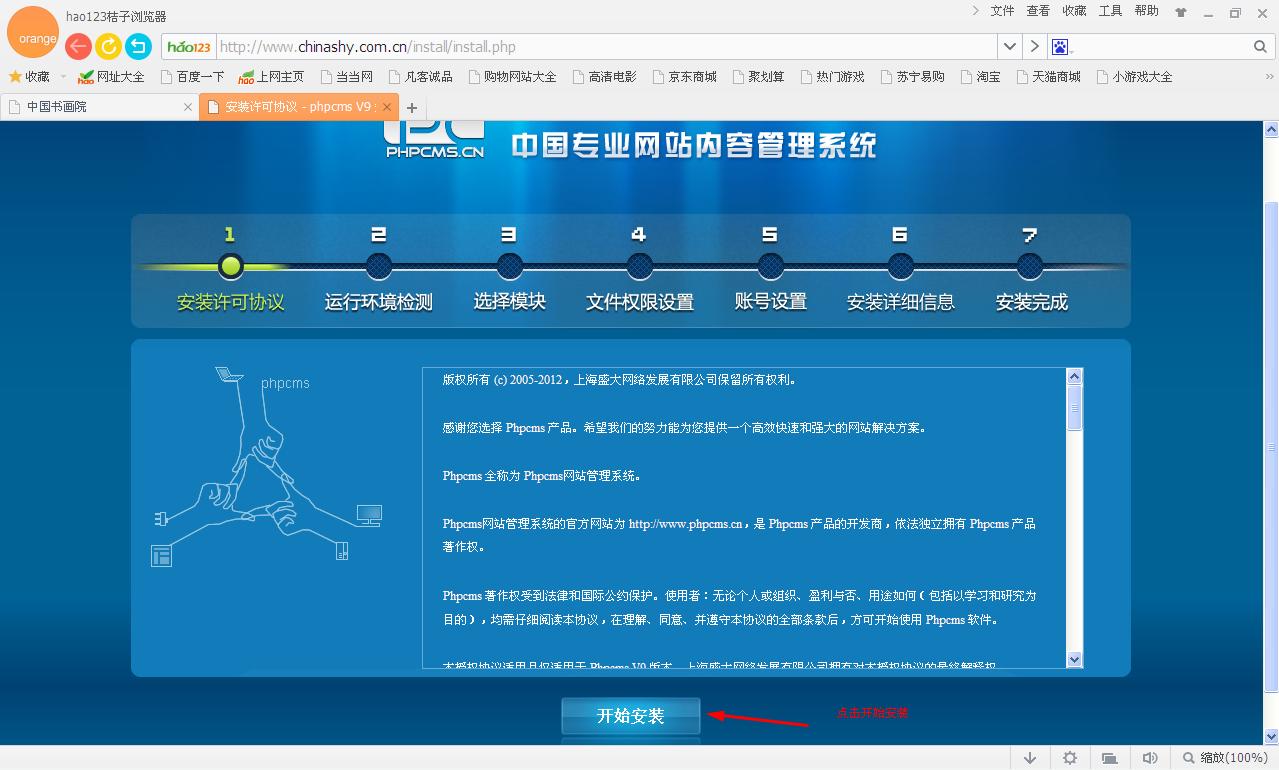The image size is (1279, 770).
Task: Open the 帮助 menu
Action: pyautogui.click(x=1146, y=11)
